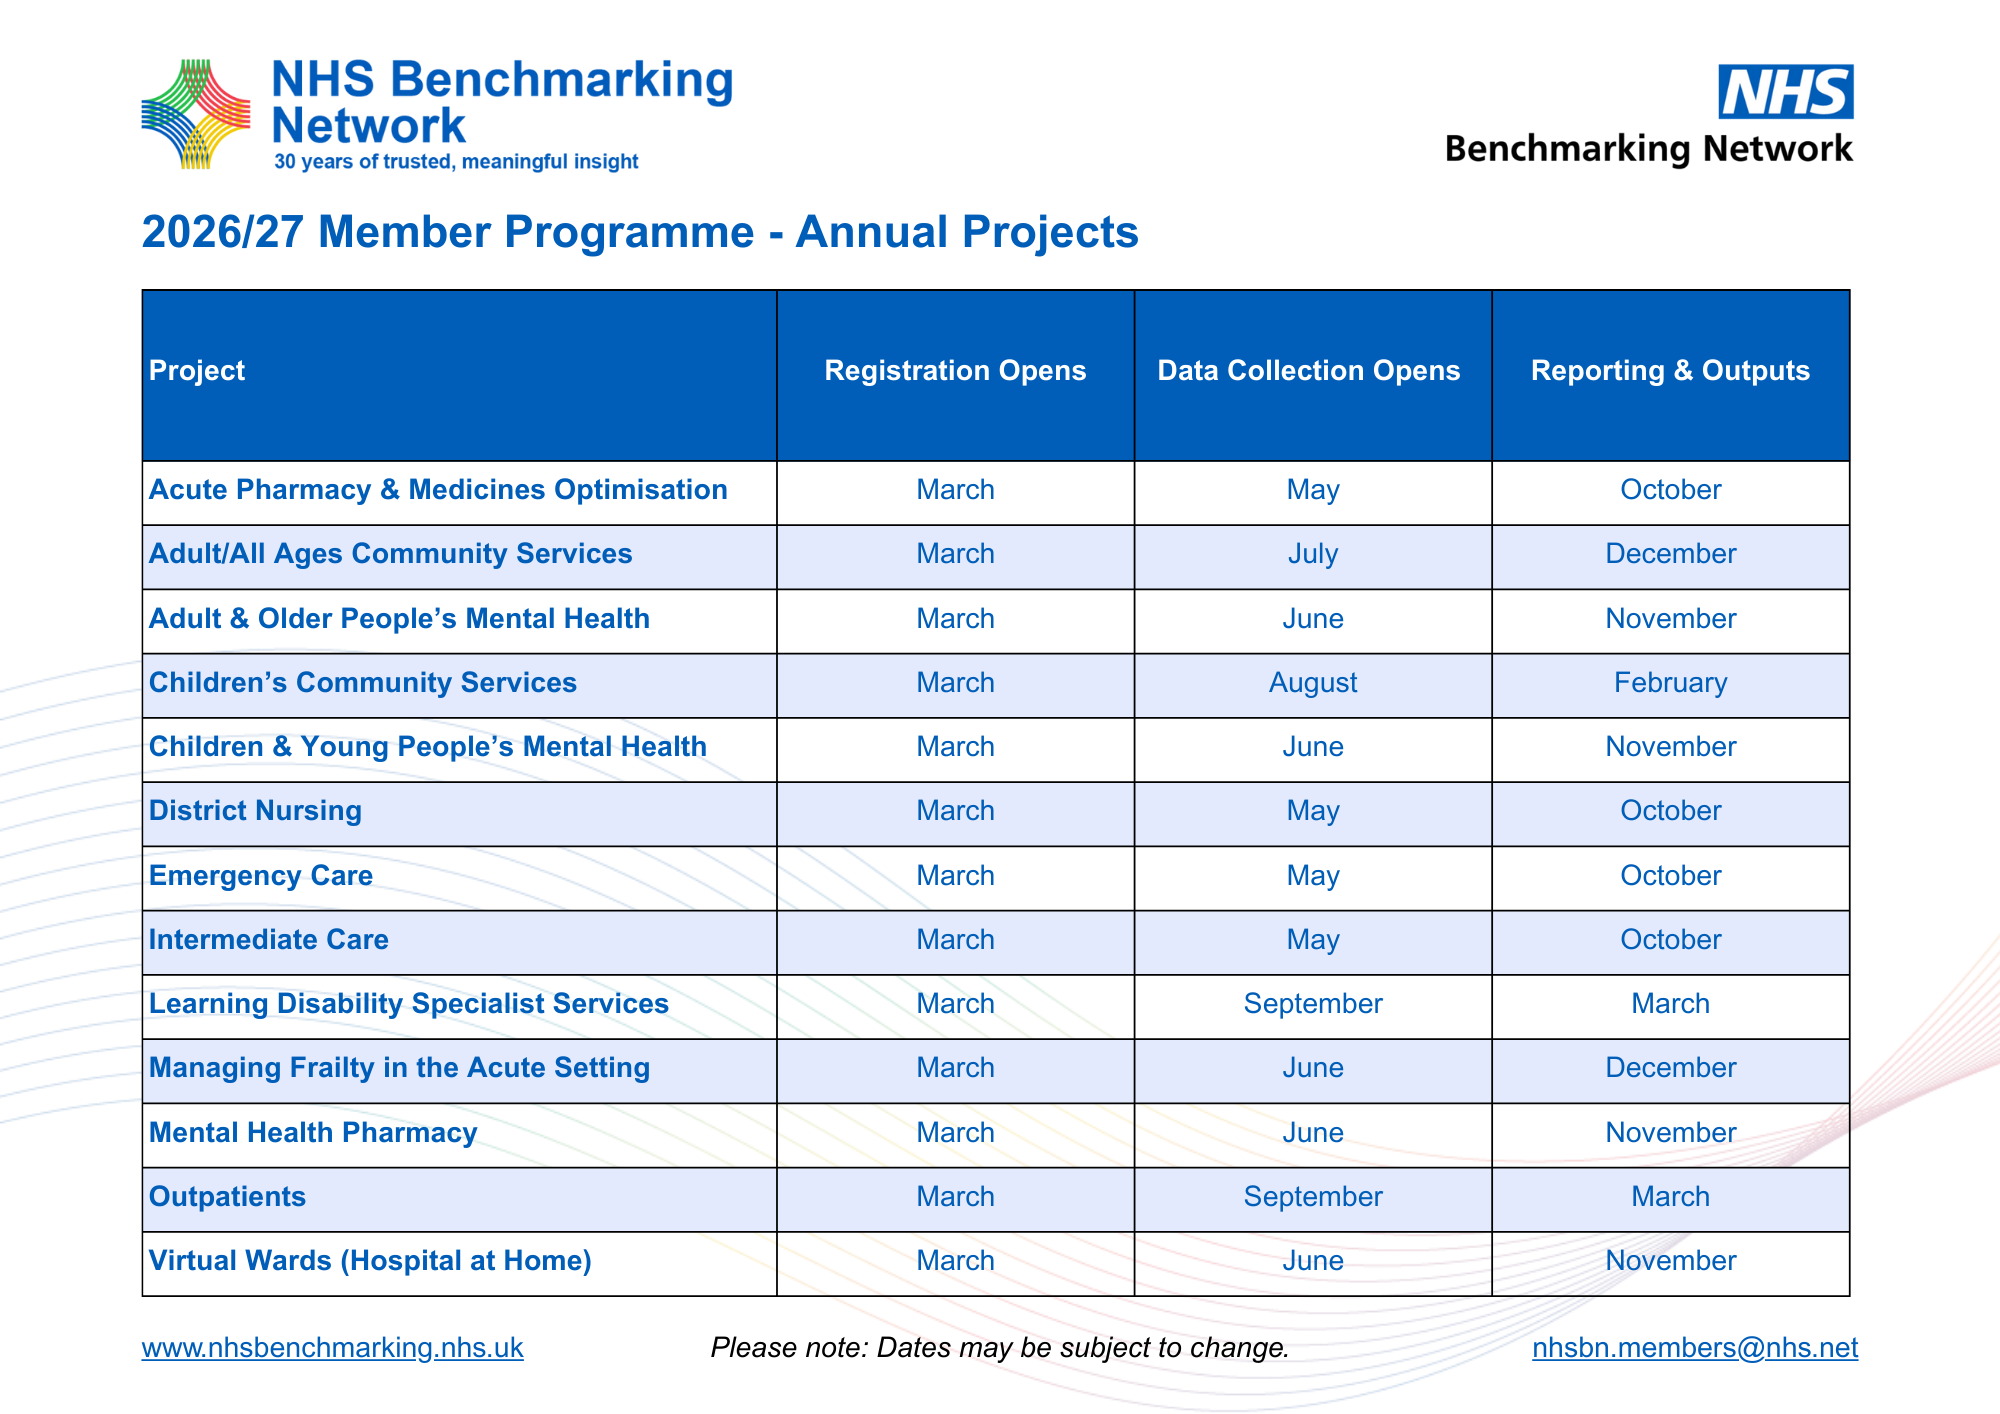Click the Mental Health Pharmacy project name

tap(313, 1133)
